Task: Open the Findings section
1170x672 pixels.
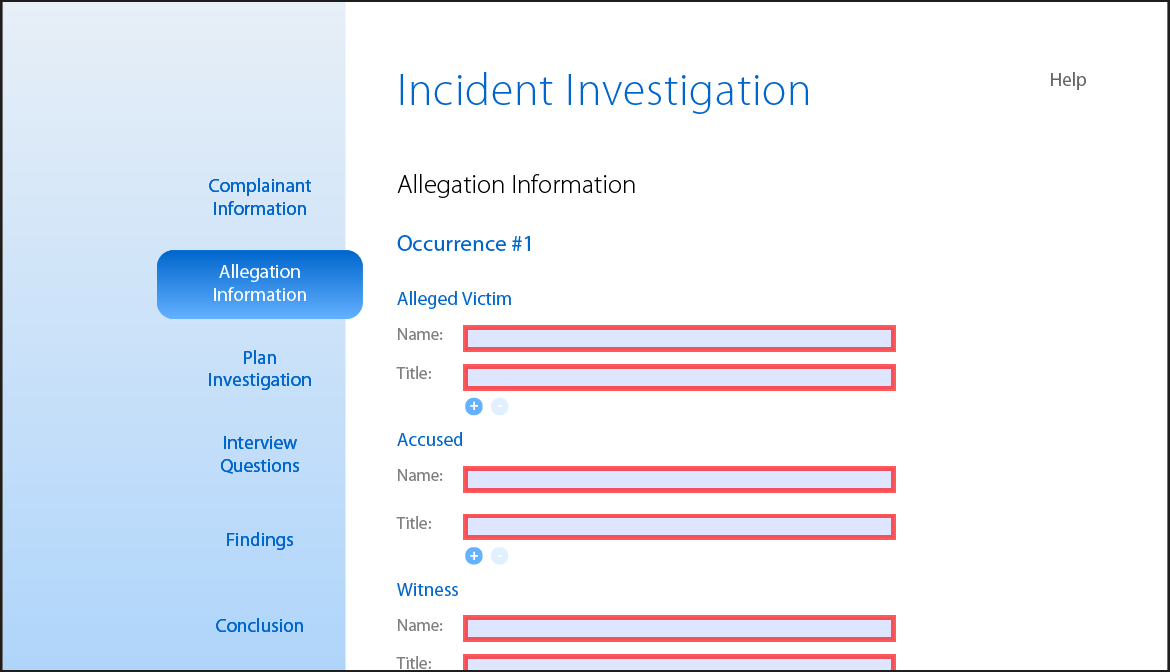Action: tap(259, 540)
